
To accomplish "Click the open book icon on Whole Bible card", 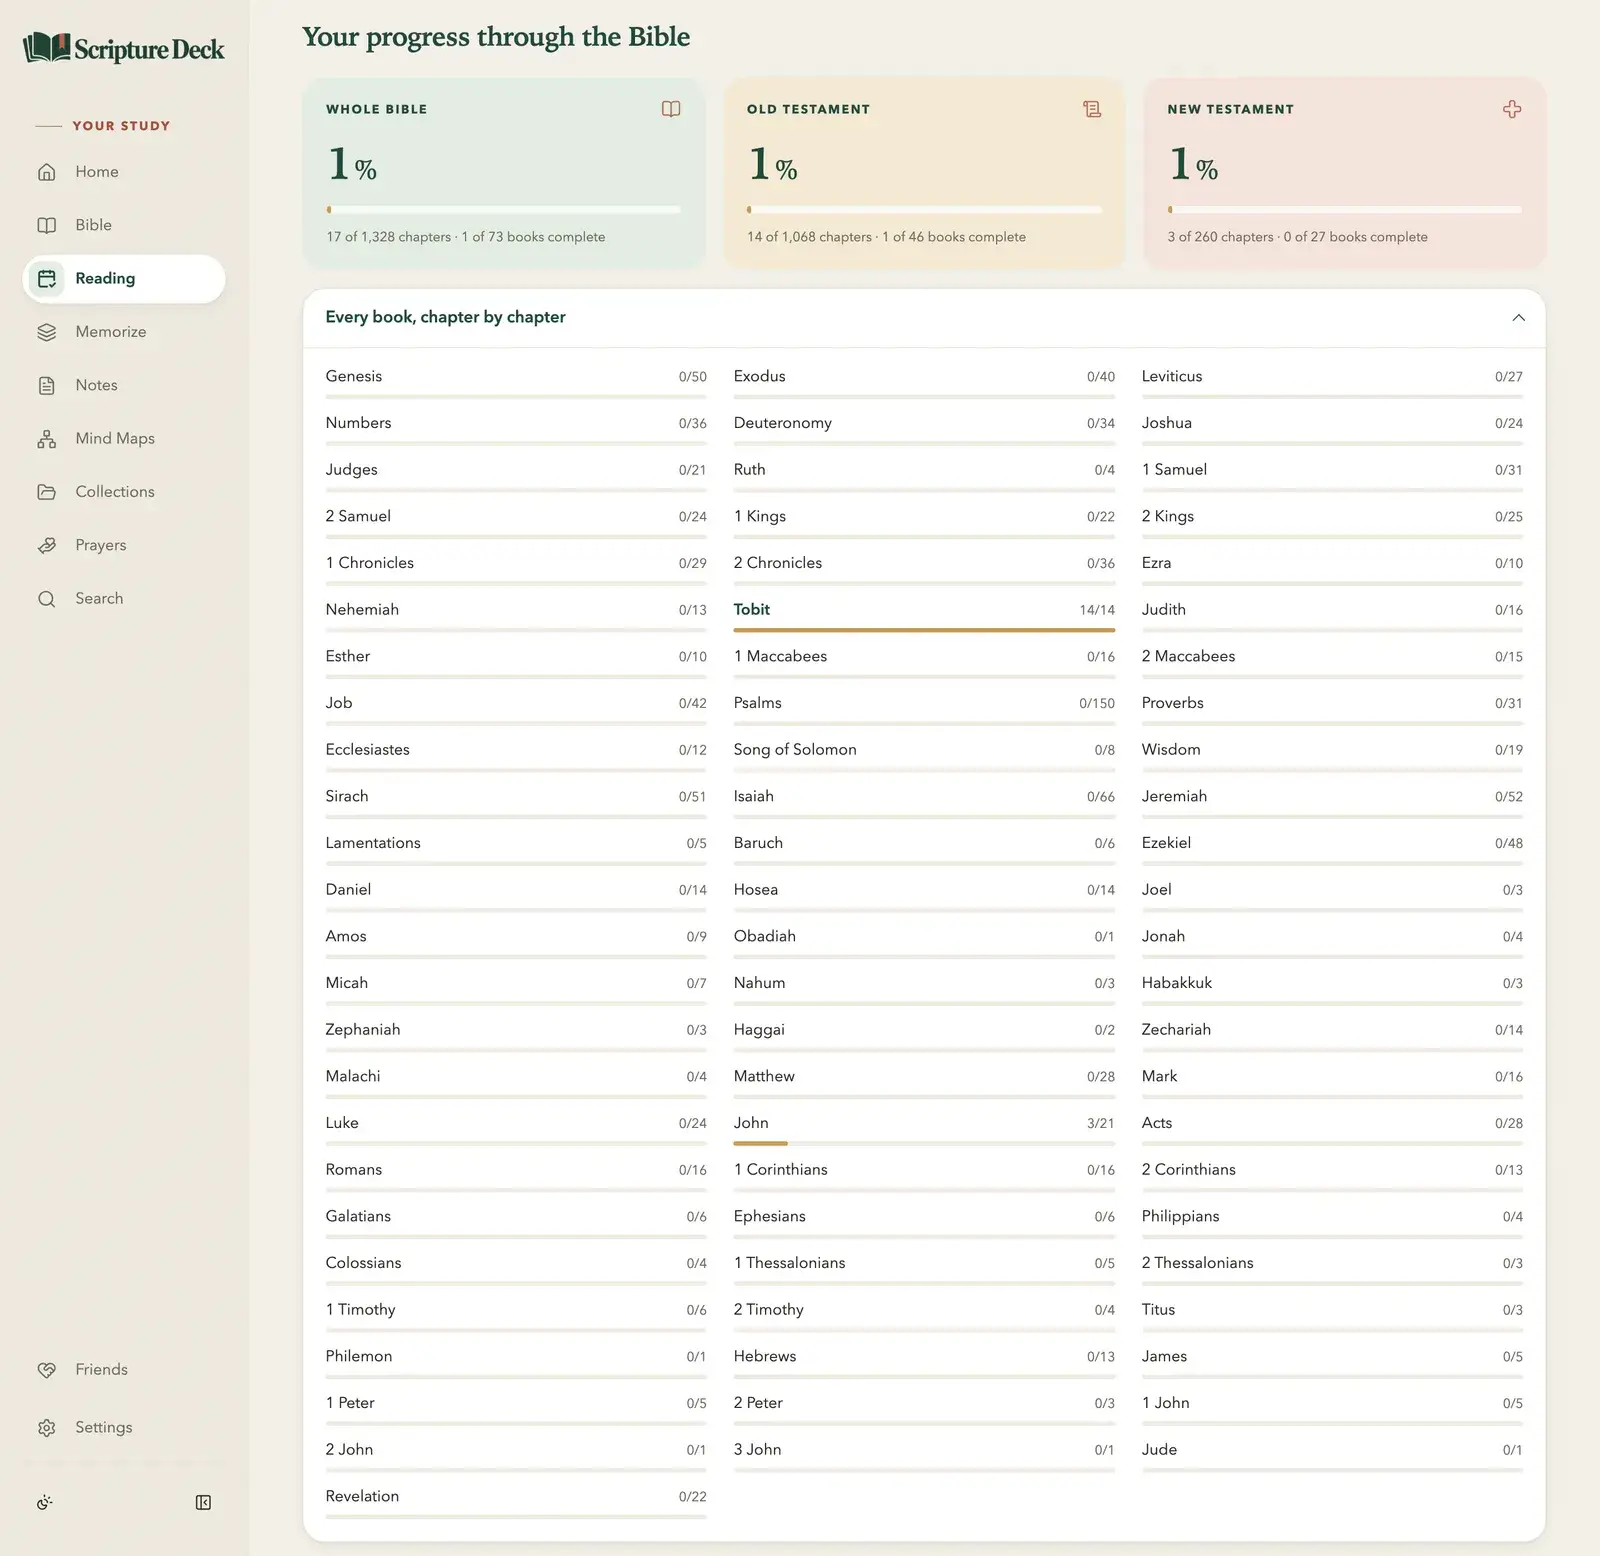I will tap(671, 109).
